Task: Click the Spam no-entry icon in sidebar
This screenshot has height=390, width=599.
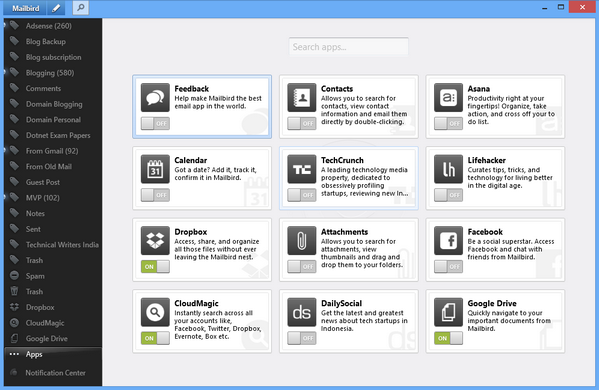Action: coord(14,275)
